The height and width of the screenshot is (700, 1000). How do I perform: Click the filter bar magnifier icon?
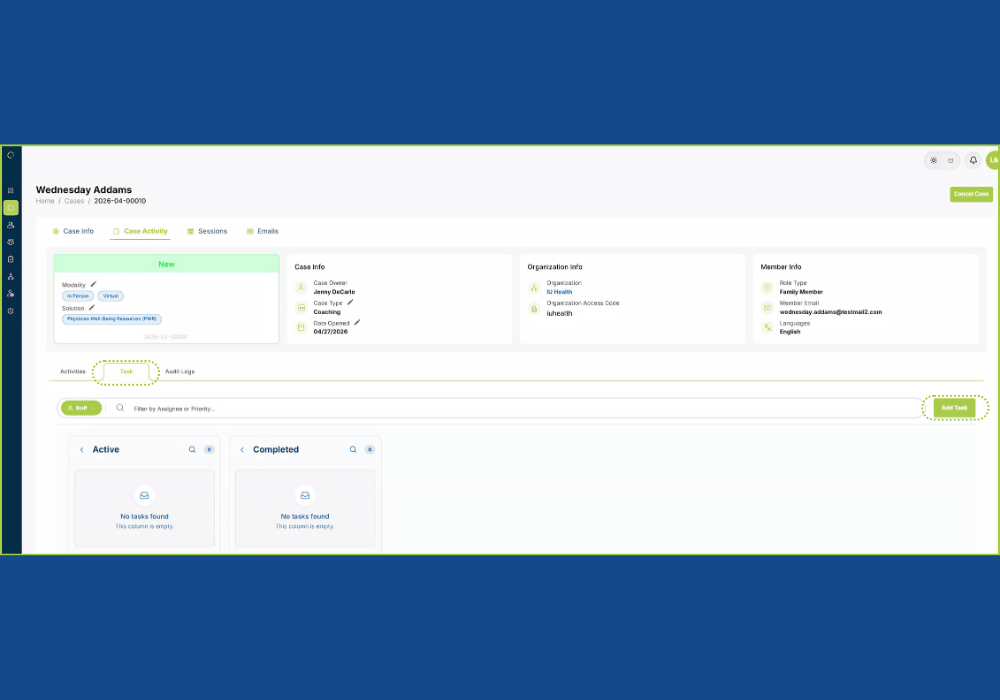(120, 408)
